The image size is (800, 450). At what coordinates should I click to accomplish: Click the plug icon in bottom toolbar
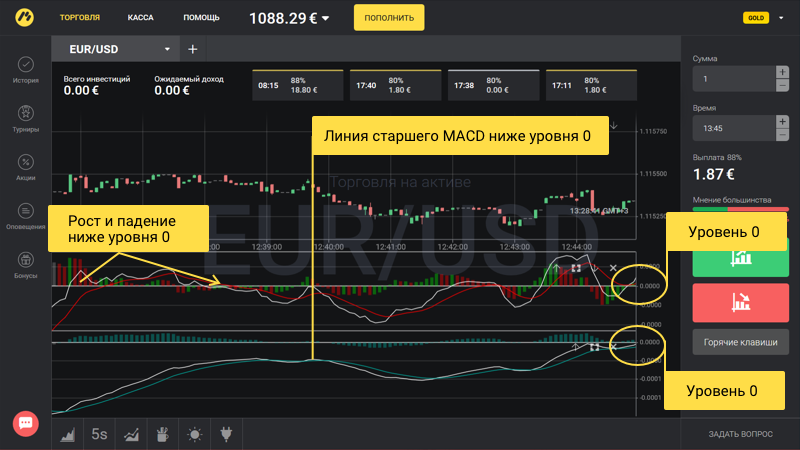pyautogui.click(x=226, y=434)
